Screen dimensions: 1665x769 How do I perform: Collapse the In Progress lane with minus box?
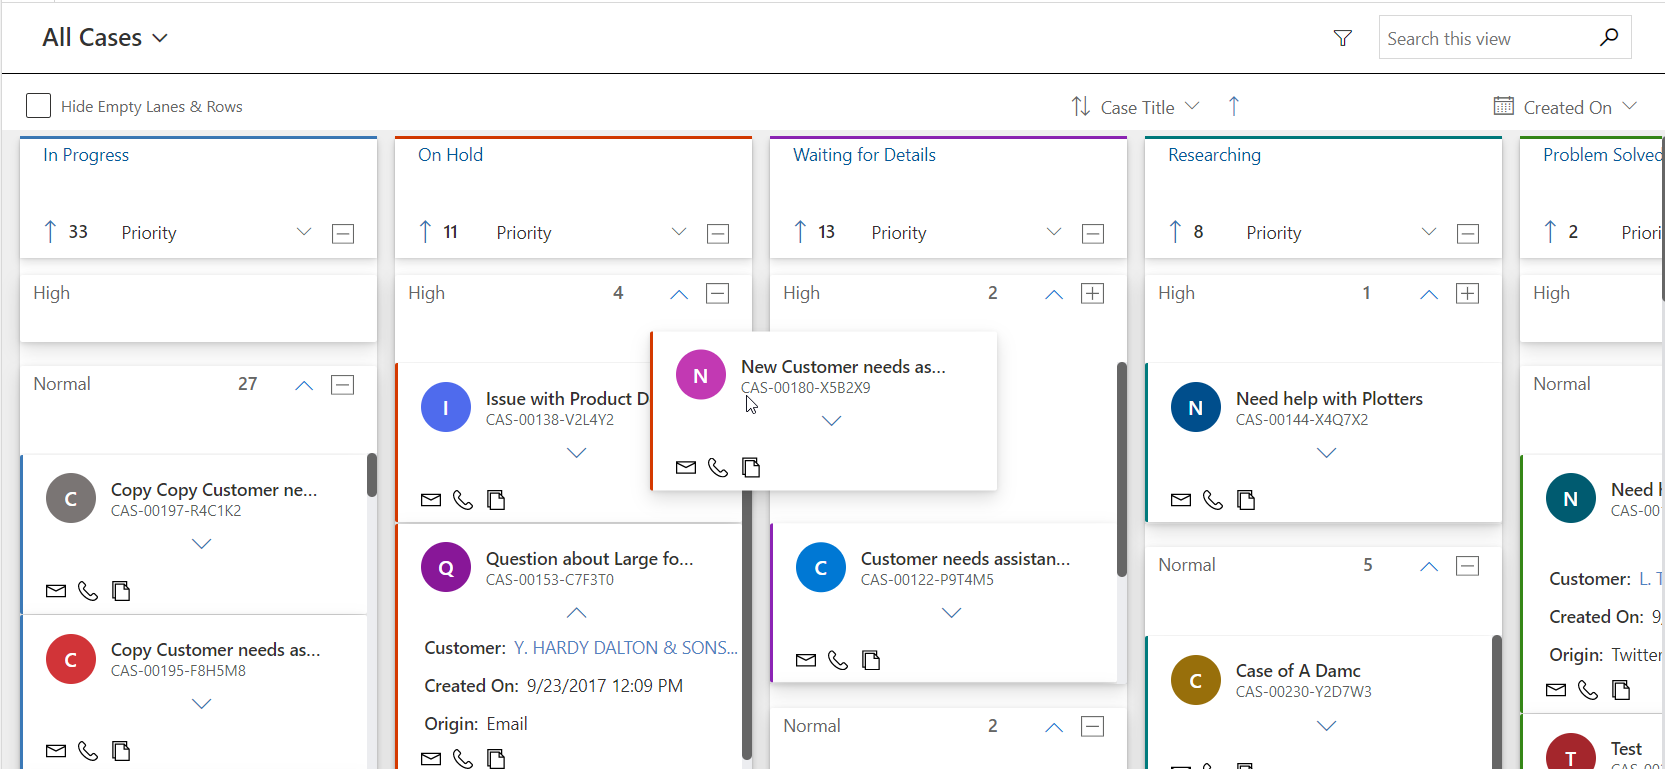343,233
